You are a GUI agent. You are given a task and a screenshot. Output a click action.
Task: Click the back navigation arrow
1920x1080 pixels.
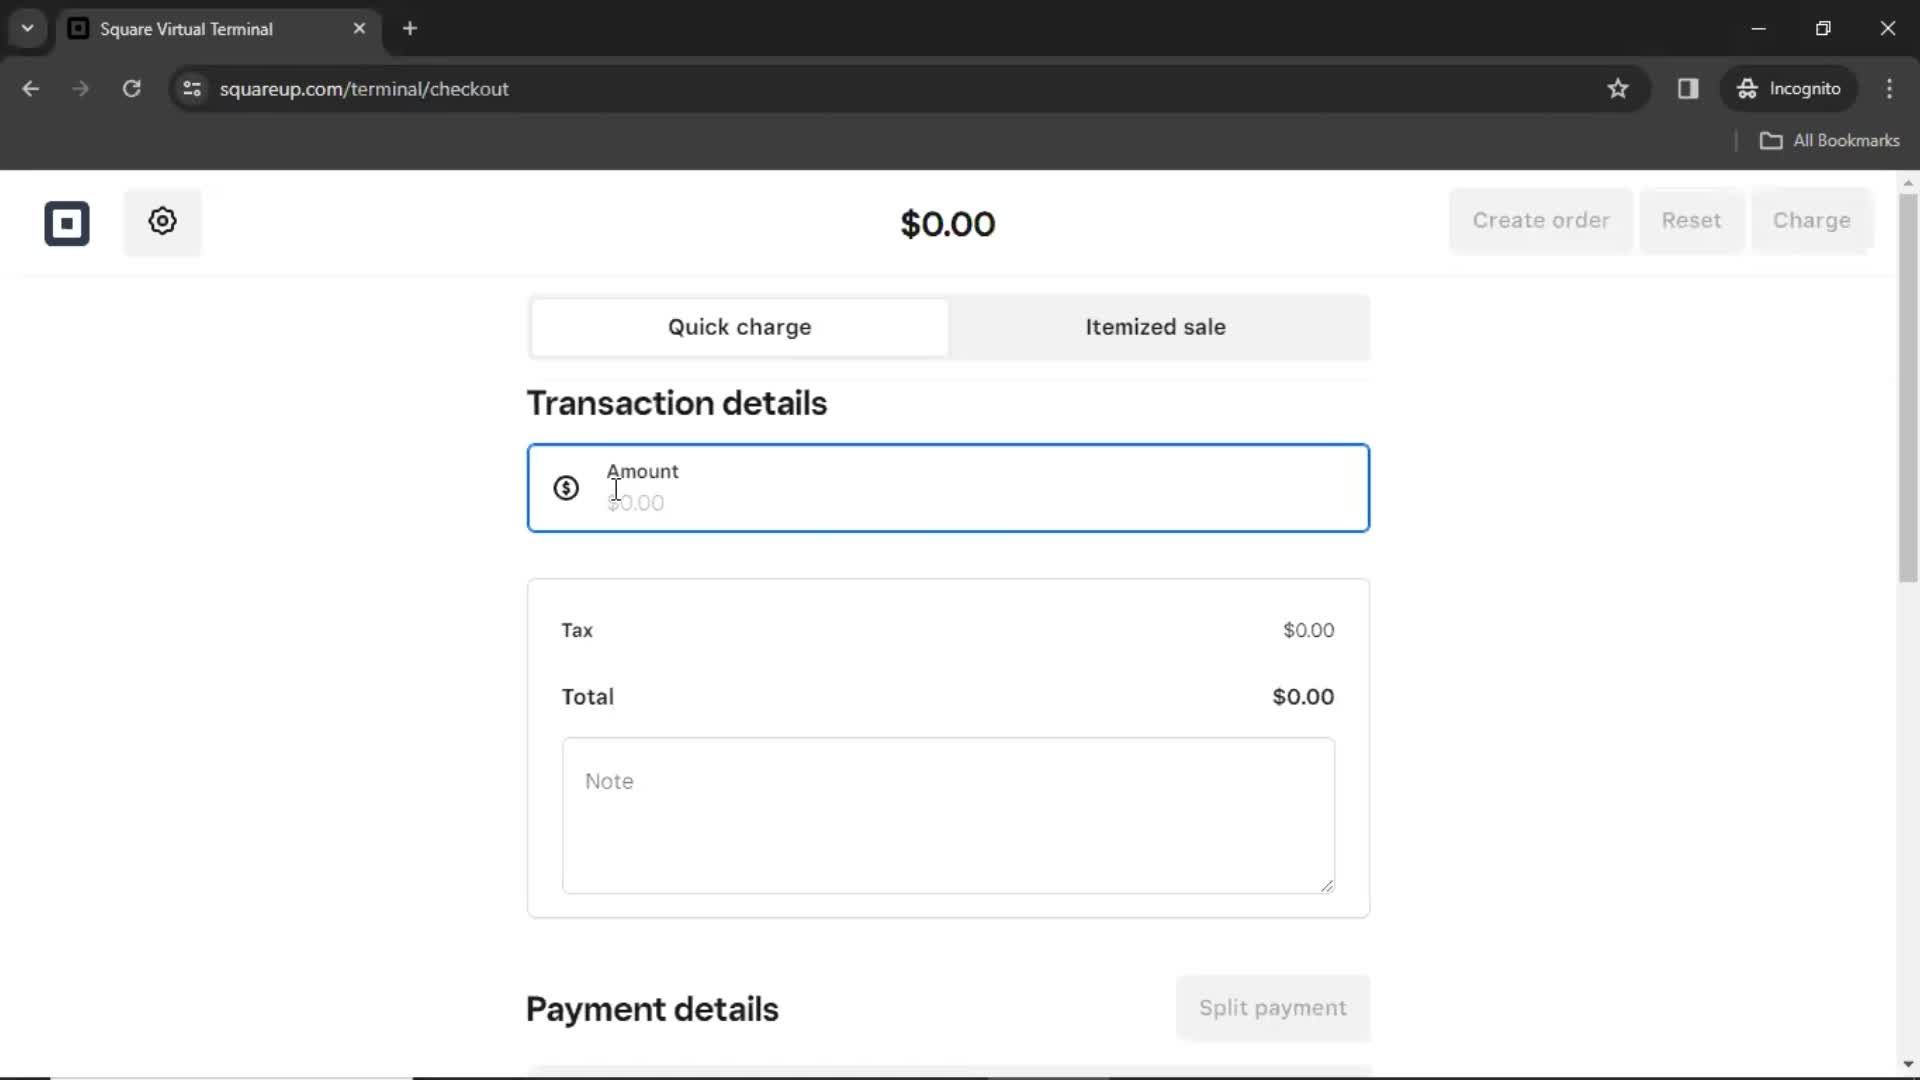click(32, 88)
